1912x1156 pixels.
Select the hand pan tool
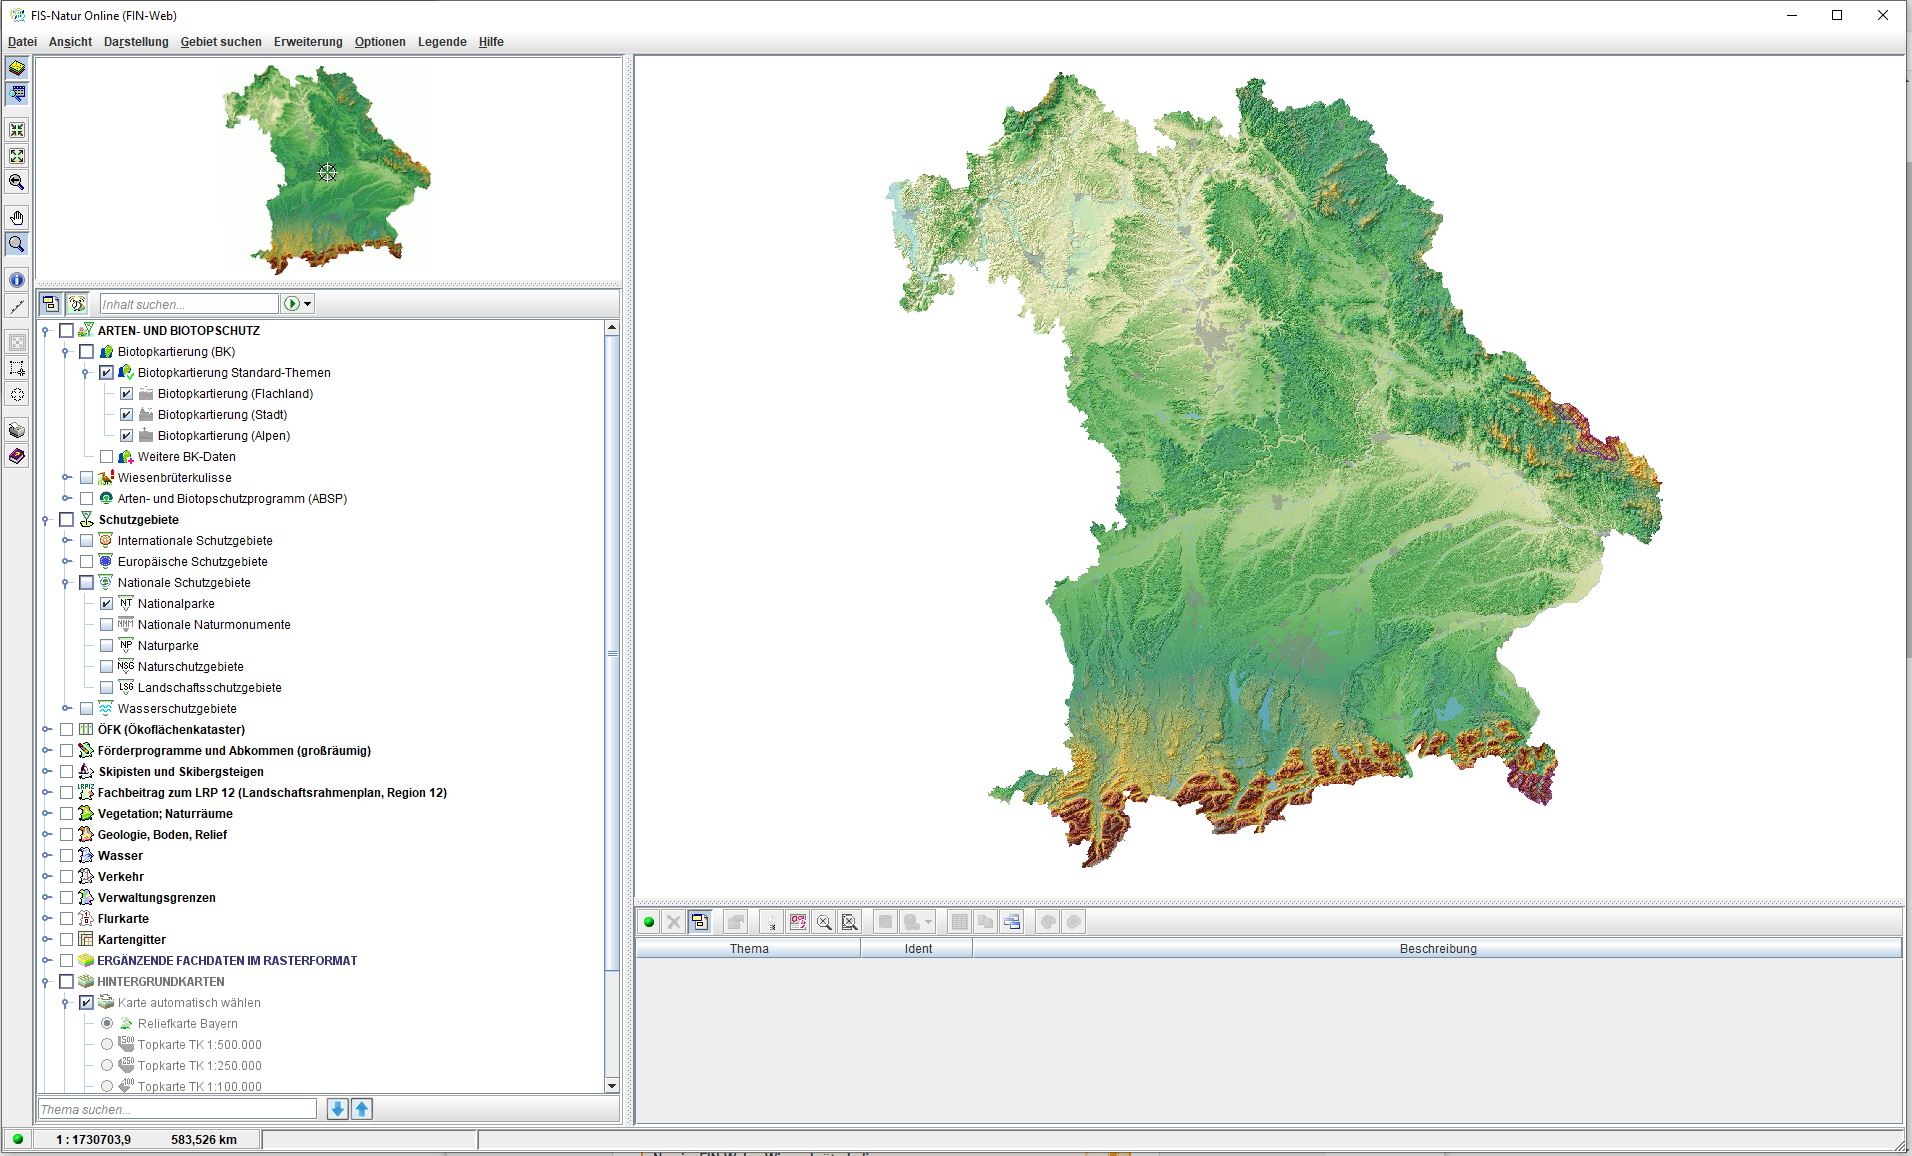pyautogui.click(x=17, y=218)
